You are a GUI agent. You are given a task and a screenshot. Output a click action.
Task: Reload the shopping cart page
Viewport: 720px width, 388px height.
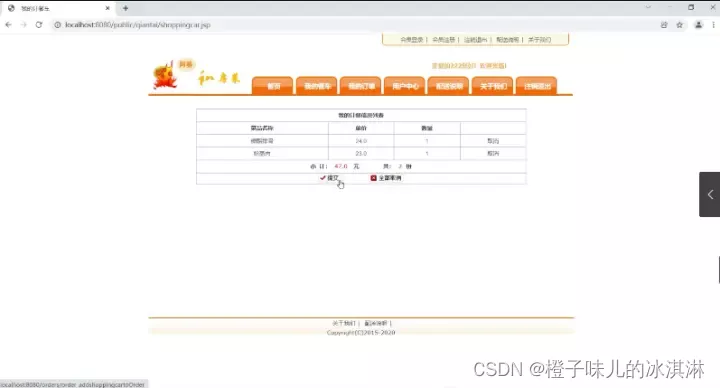pyautogui.click(x=39, y=25)
